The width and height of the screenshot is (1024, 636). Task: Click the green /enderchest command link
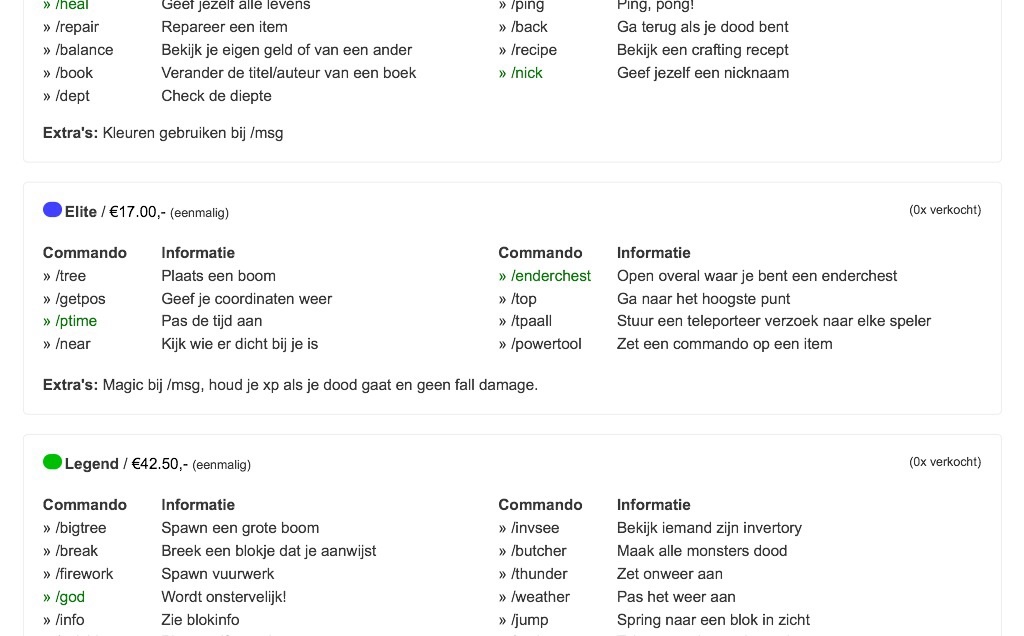[x=550, y=276]
